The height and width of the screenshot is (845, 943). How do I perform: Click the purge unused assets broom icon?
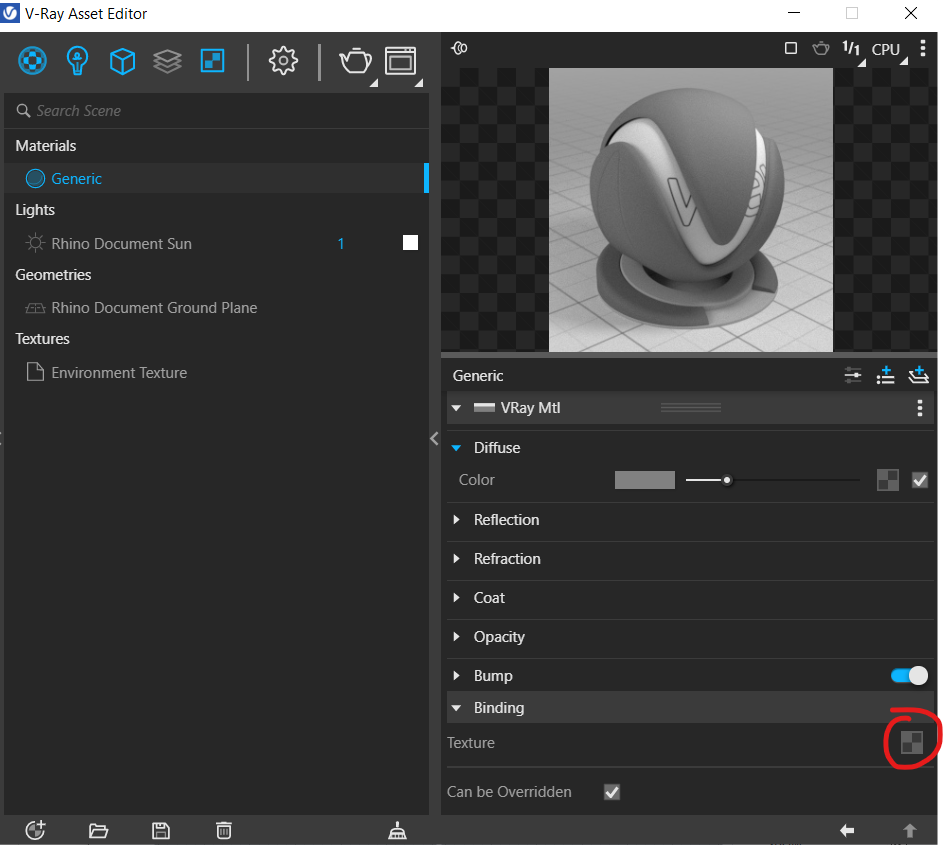point(397,831)
